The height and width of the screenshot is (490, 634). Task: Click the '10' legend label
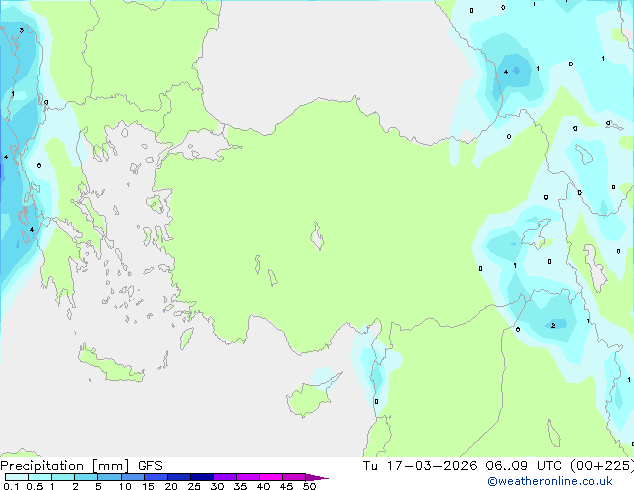[125, 486]
